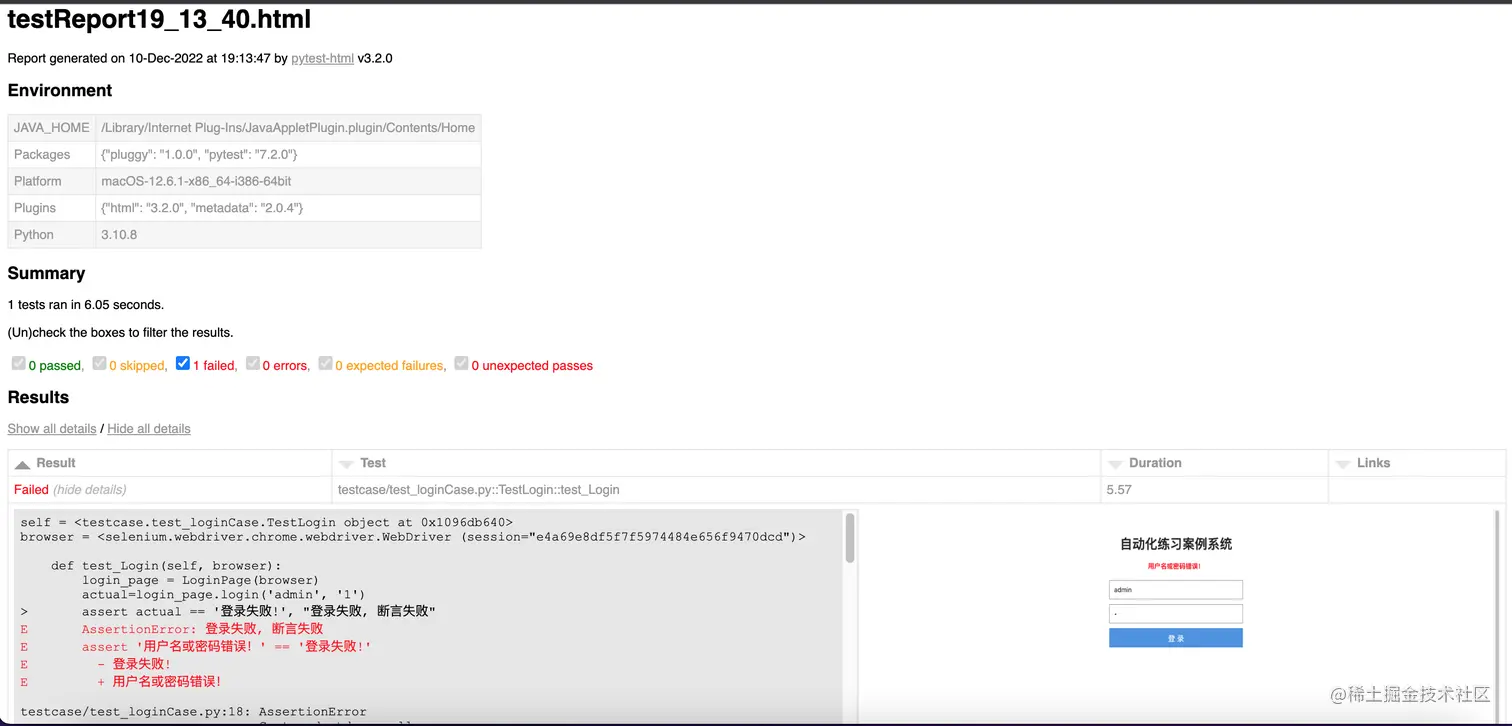1512x726 pixels.
Task: Toggle the '0 errors' filter checkbox
Action: click(253, 364)
